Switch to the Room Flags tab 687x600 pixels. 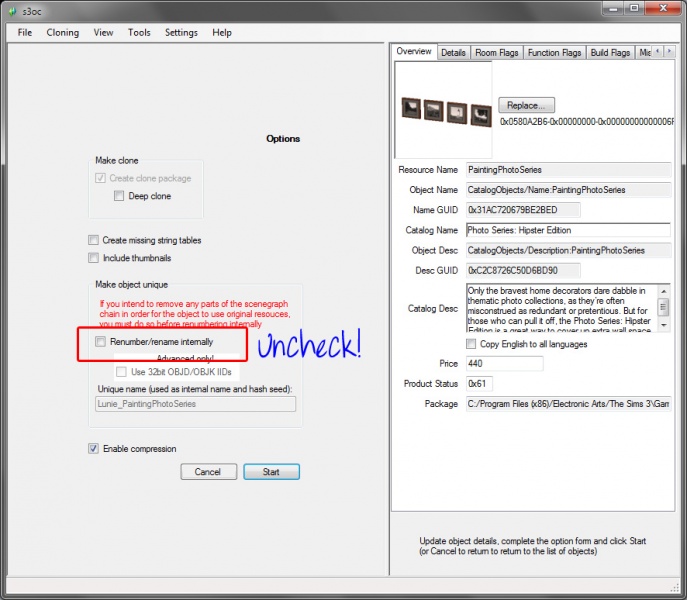point(496,53)
